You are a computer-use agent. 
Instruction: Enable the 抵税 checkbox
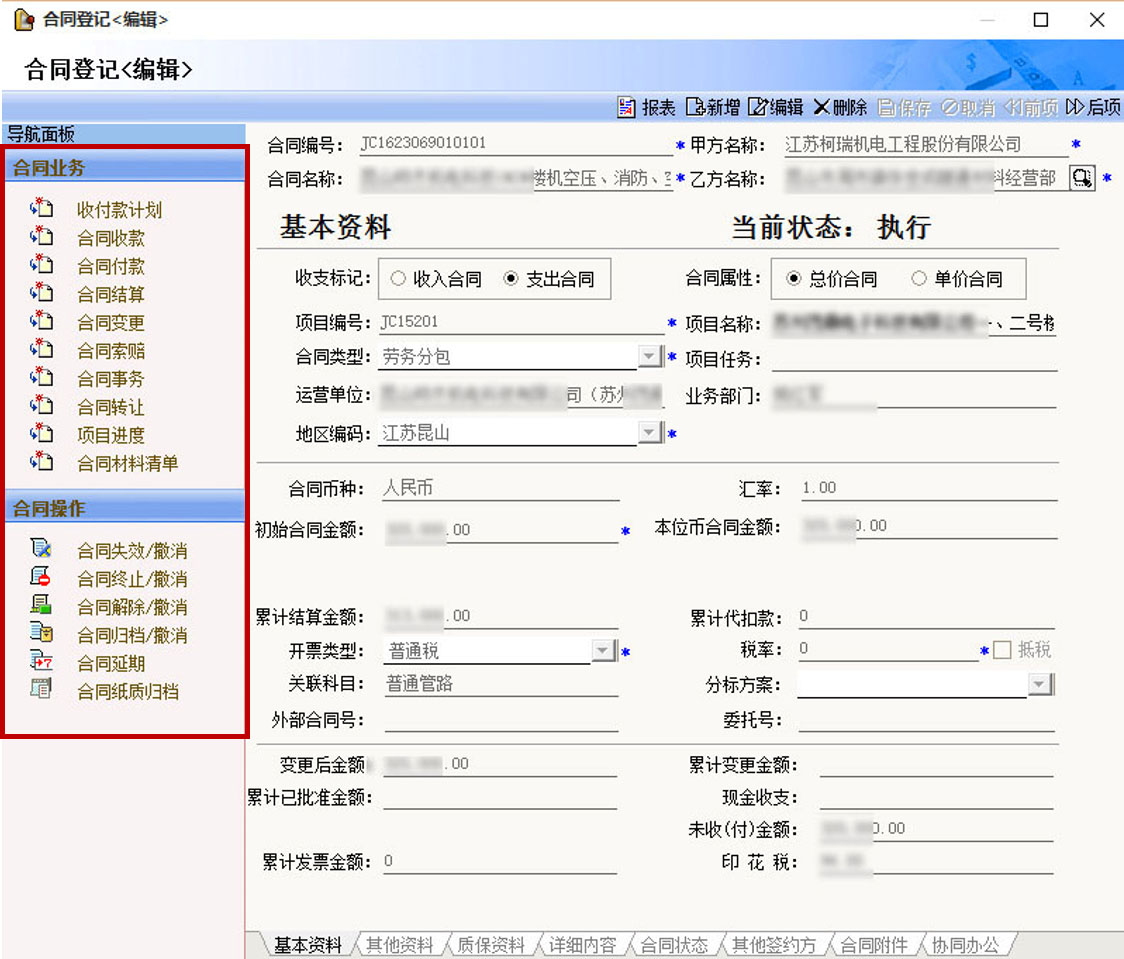click(1003, 651)
